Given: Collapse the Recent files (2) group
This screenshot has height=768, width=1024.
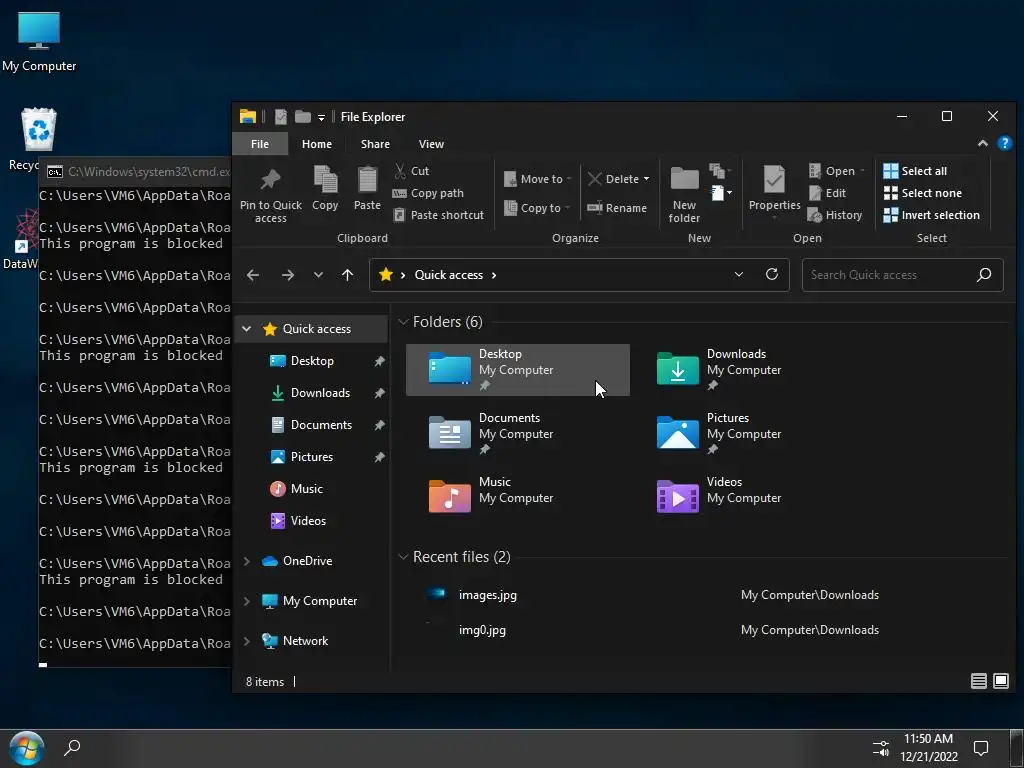Looking at the screenshot, I should (403, 557).
